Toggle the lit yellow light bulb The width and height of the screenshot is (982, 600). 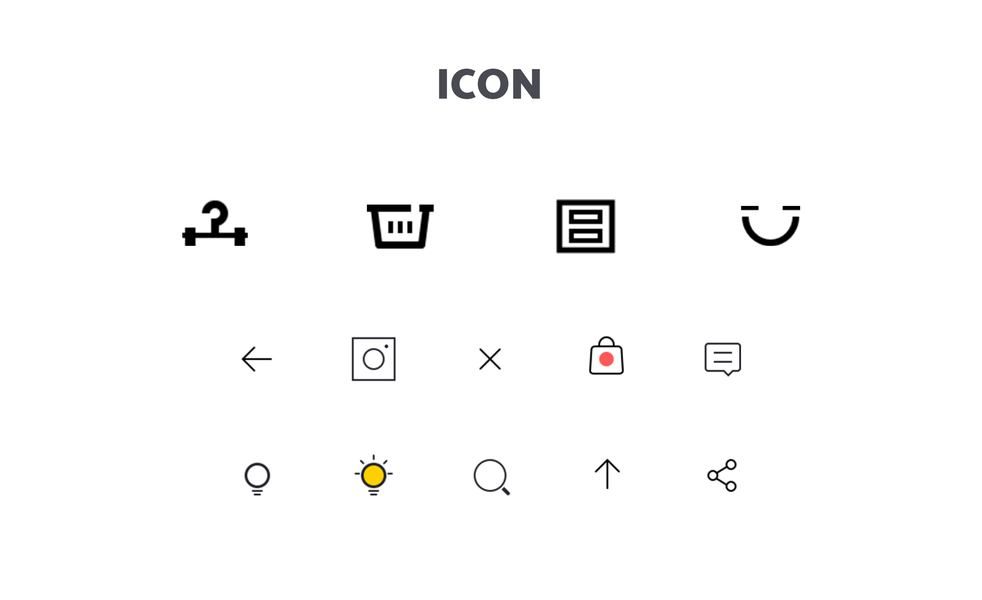[x=373, y=475]
